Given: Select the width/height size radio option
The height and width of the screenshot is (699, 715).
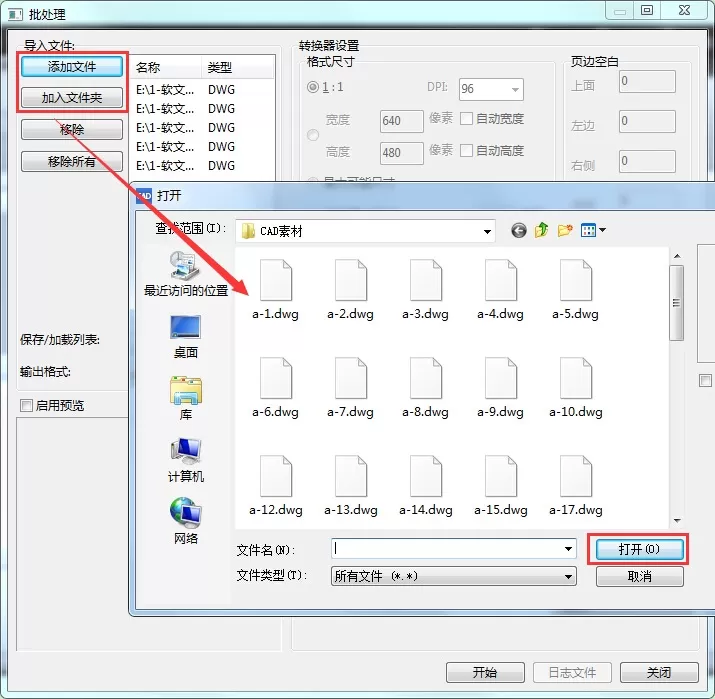Looking at the screenshot, I should coord(313,135).
